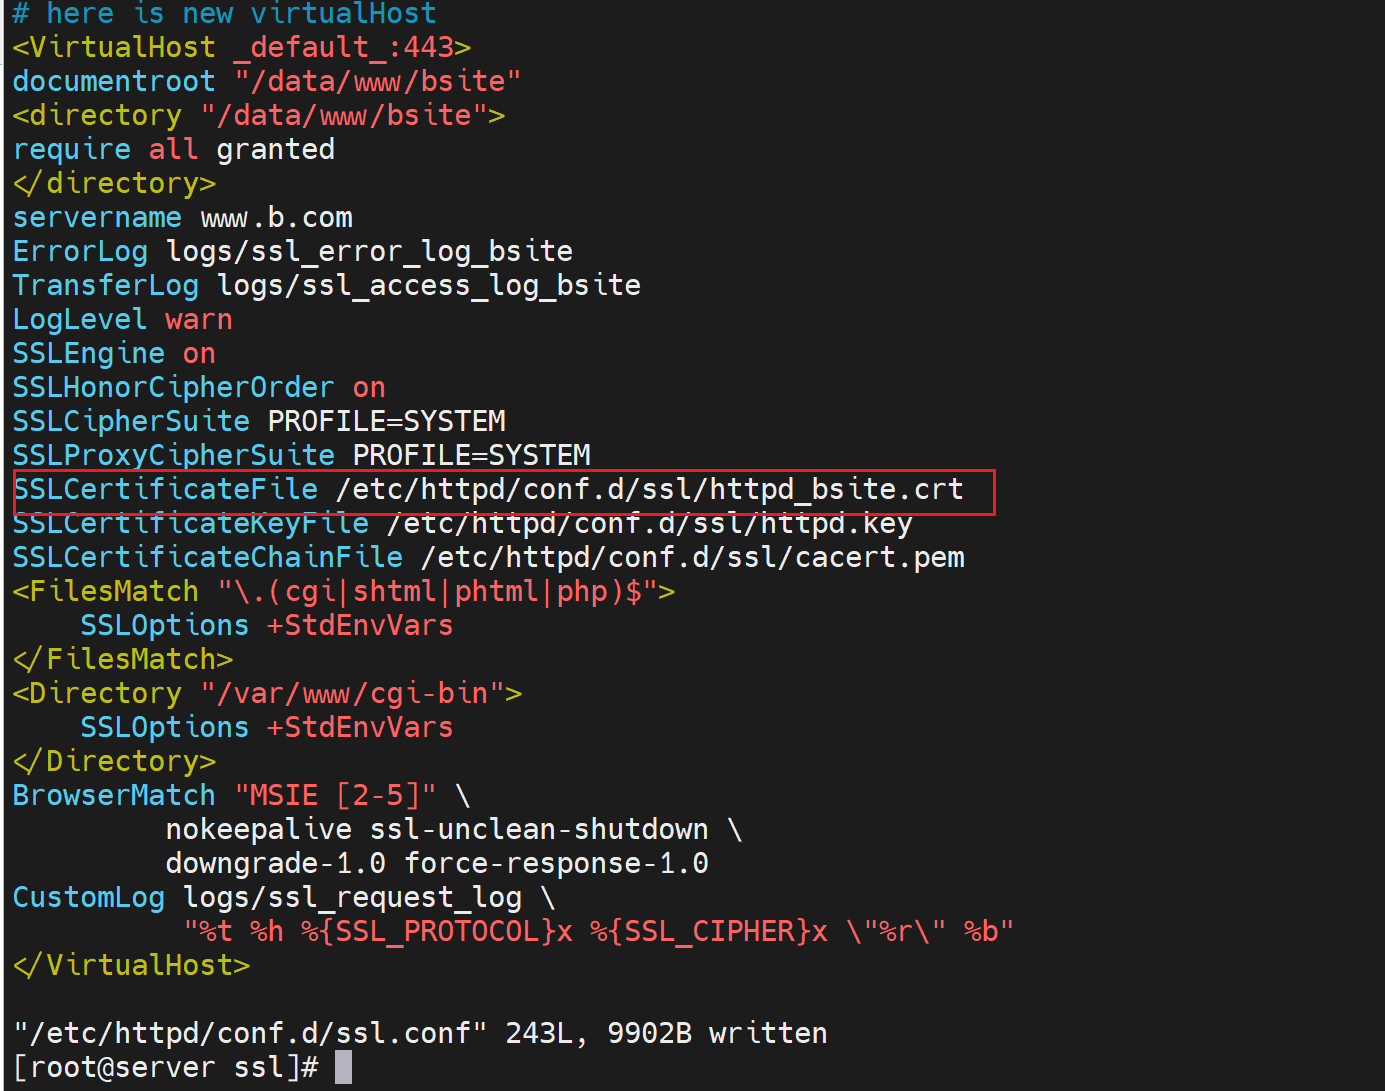Click the highlighted SSLCertificateFile line
The width and height of the screenshot is (1385, 1091).
coord(488,490)
